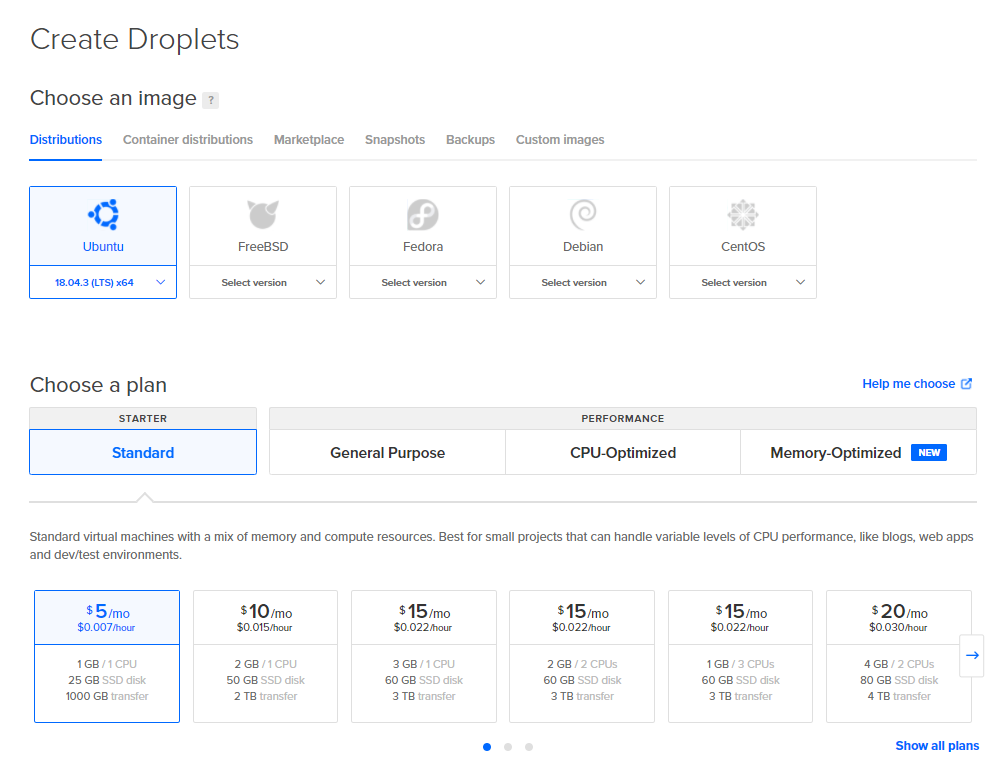Pick the Fedora distribution icon
Screen dimensions: 1006x772
click(423, 214)
